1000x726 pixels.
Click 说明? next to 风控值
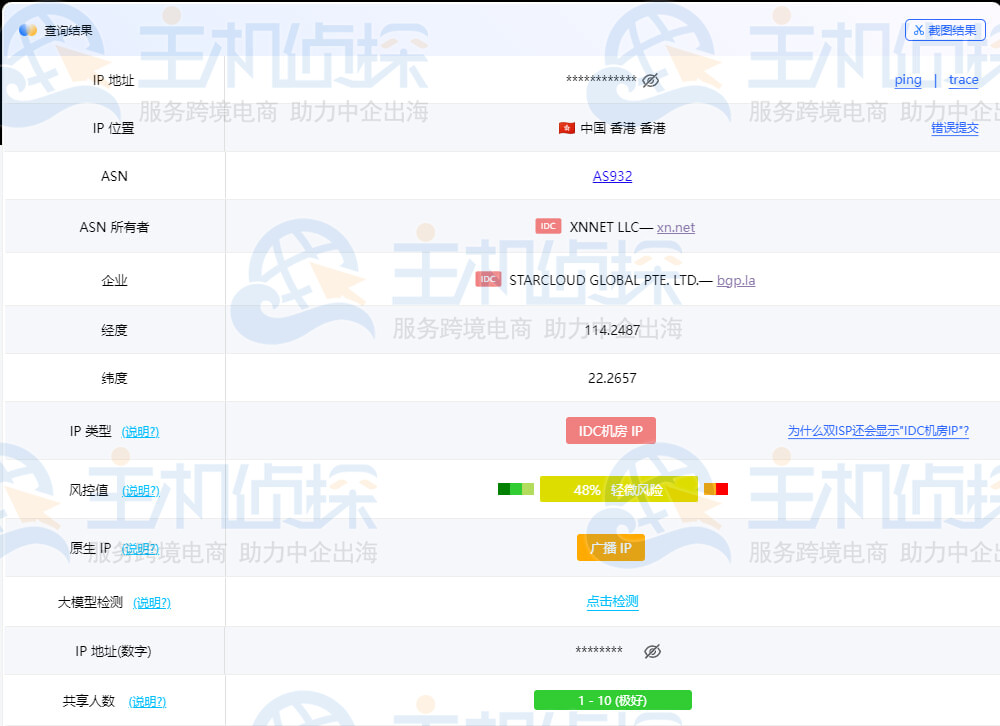pyautogui.click(x=140, y=491)
